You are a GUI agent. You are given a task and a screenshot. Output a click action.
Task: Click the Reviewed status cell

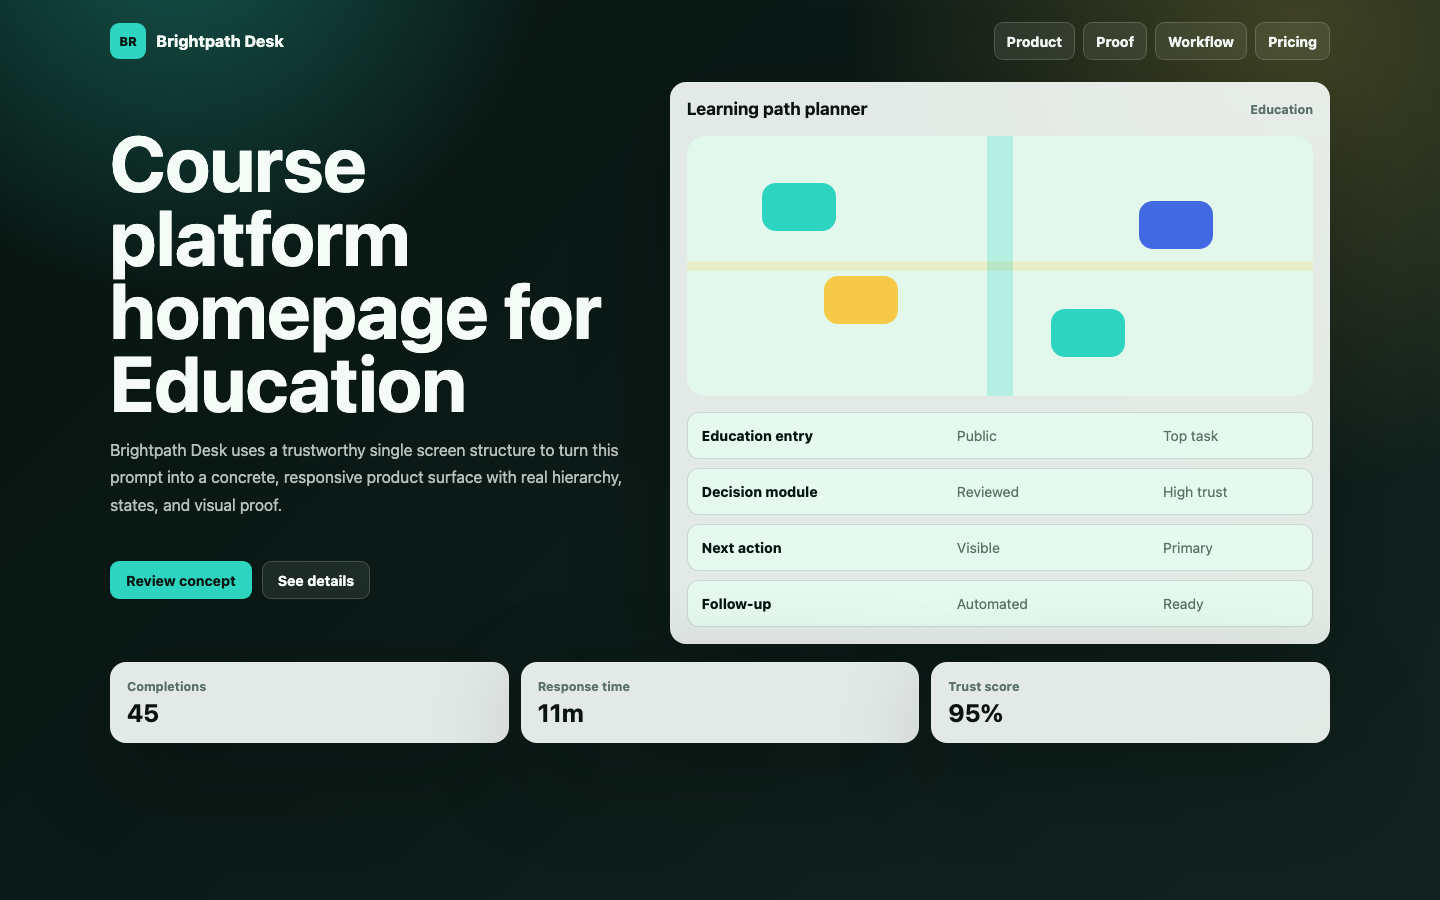(987, 492)
